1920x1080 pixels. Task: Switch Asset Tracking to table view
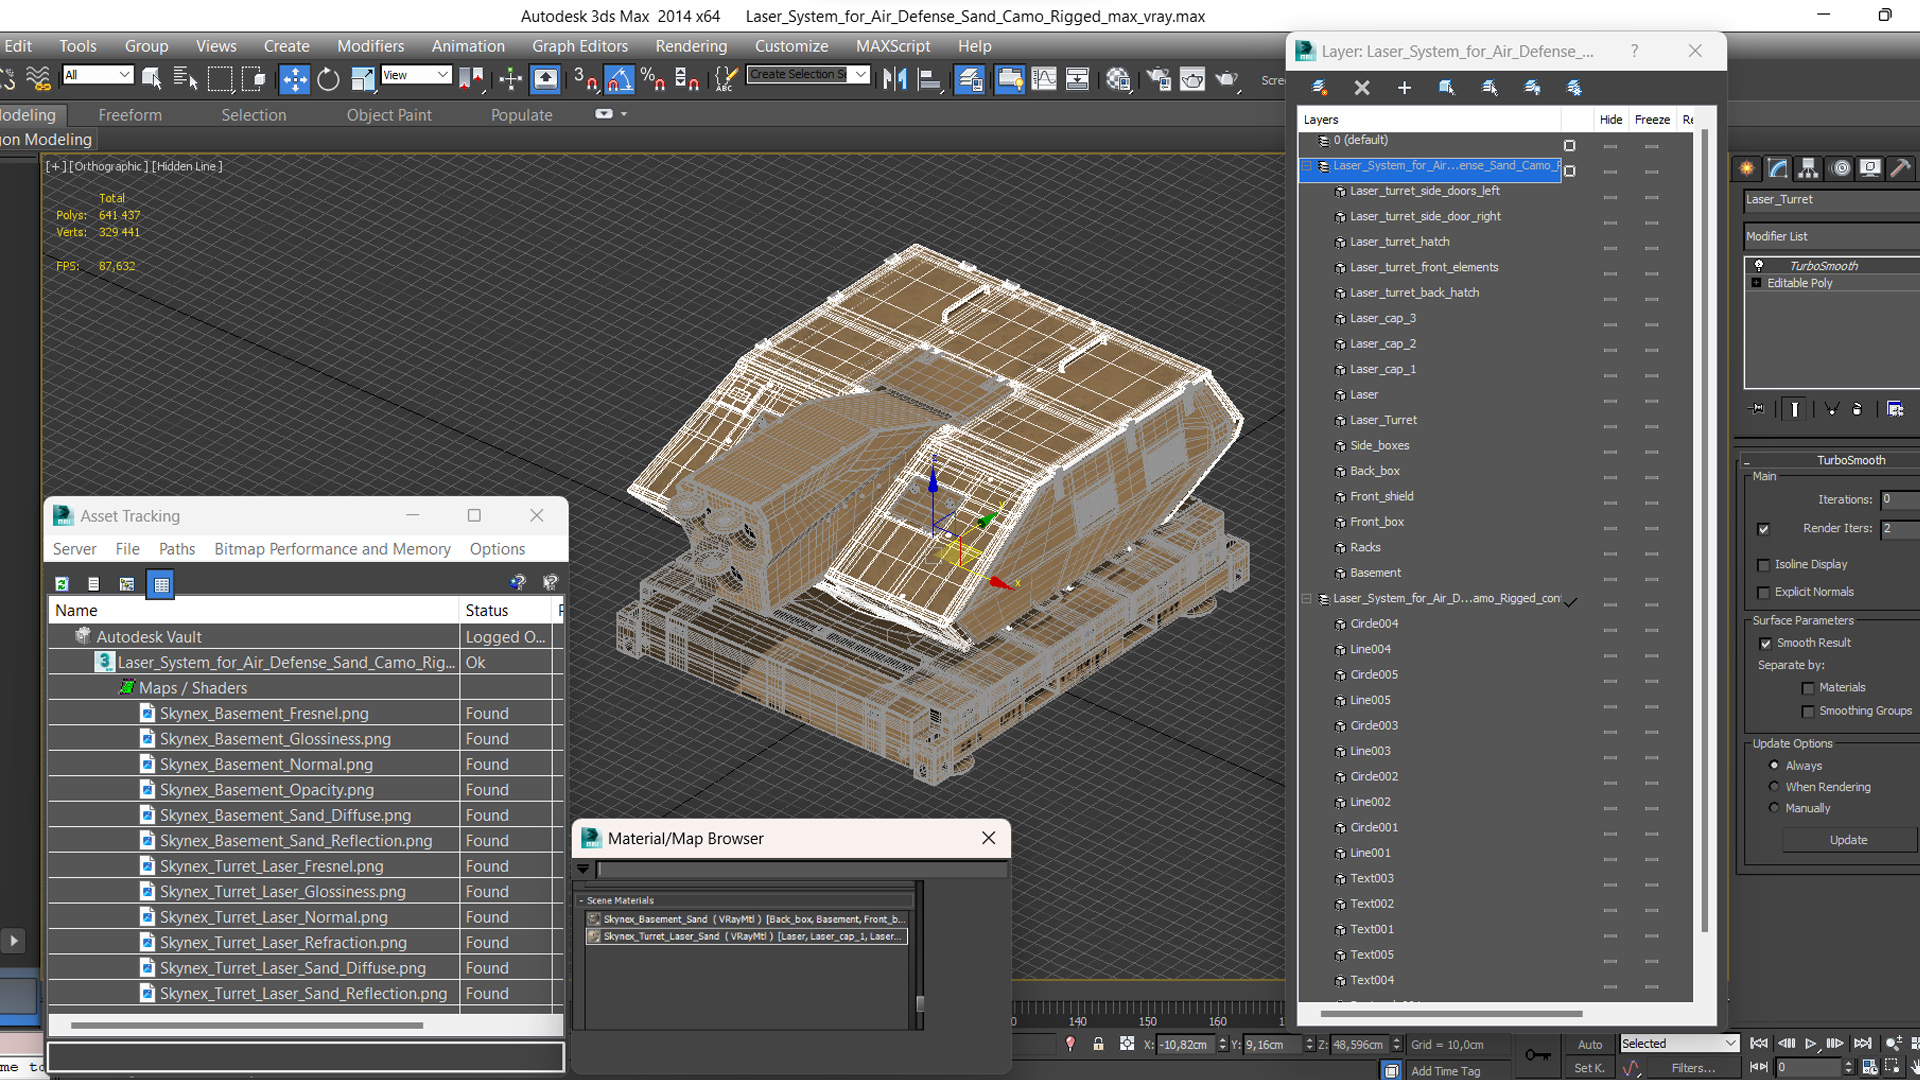161,584
